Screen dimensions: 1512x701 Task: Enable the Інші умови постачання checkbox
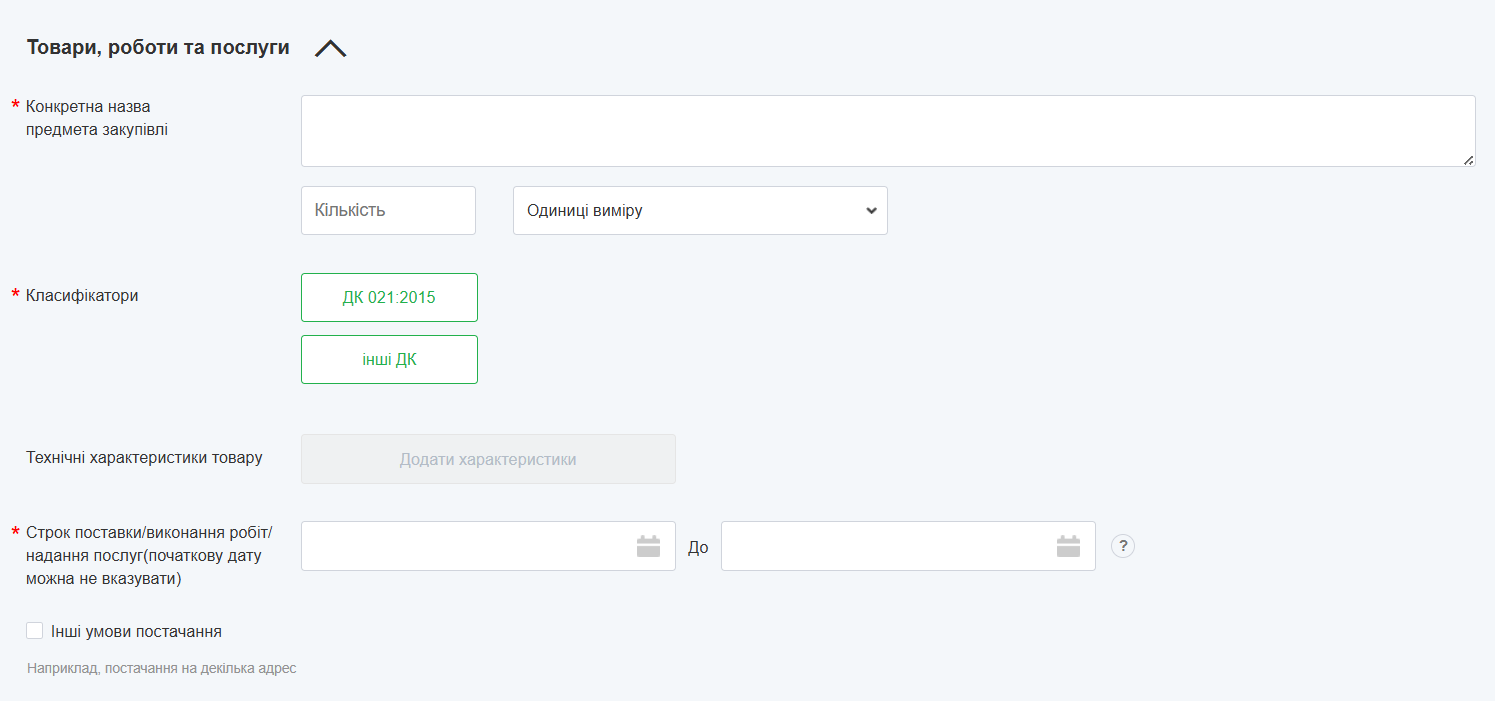[x=35, y=631]
